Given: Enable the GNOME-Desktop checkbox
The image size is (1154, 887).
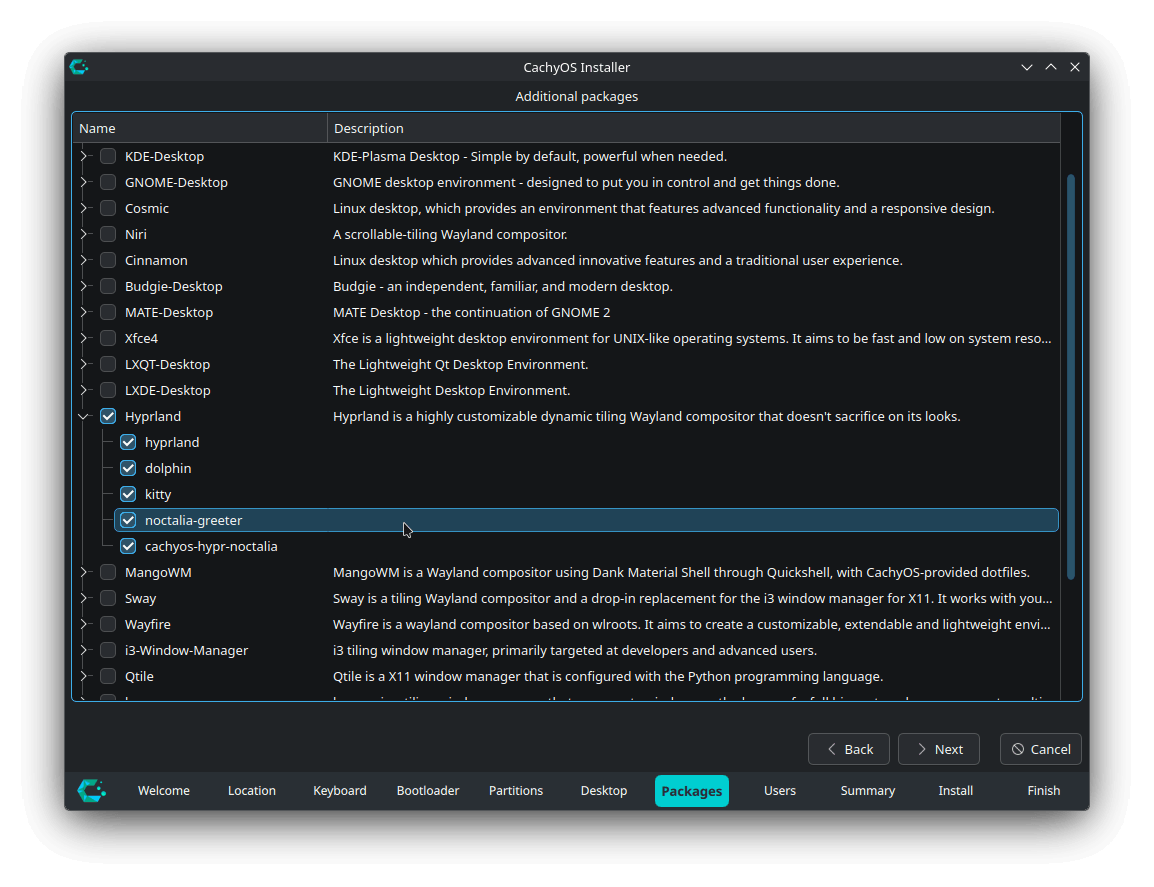Looking at the screenshot, I should [108, 182].
